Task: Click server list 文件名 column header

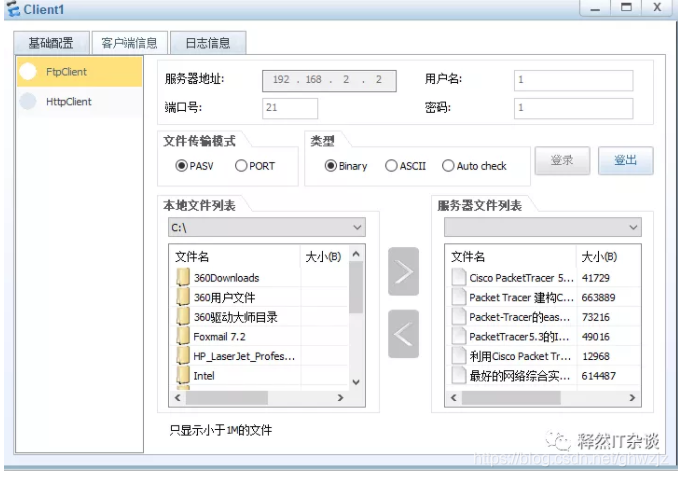Action: [512, 257]
